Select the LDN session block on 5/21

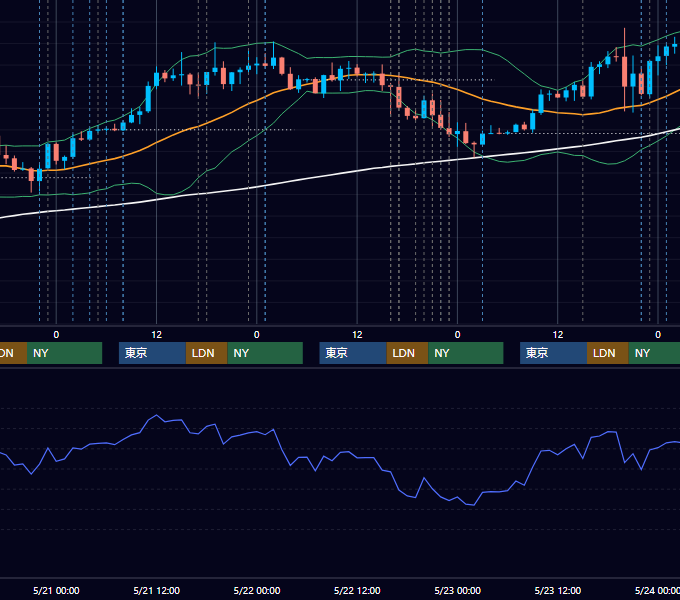[206, 353]
